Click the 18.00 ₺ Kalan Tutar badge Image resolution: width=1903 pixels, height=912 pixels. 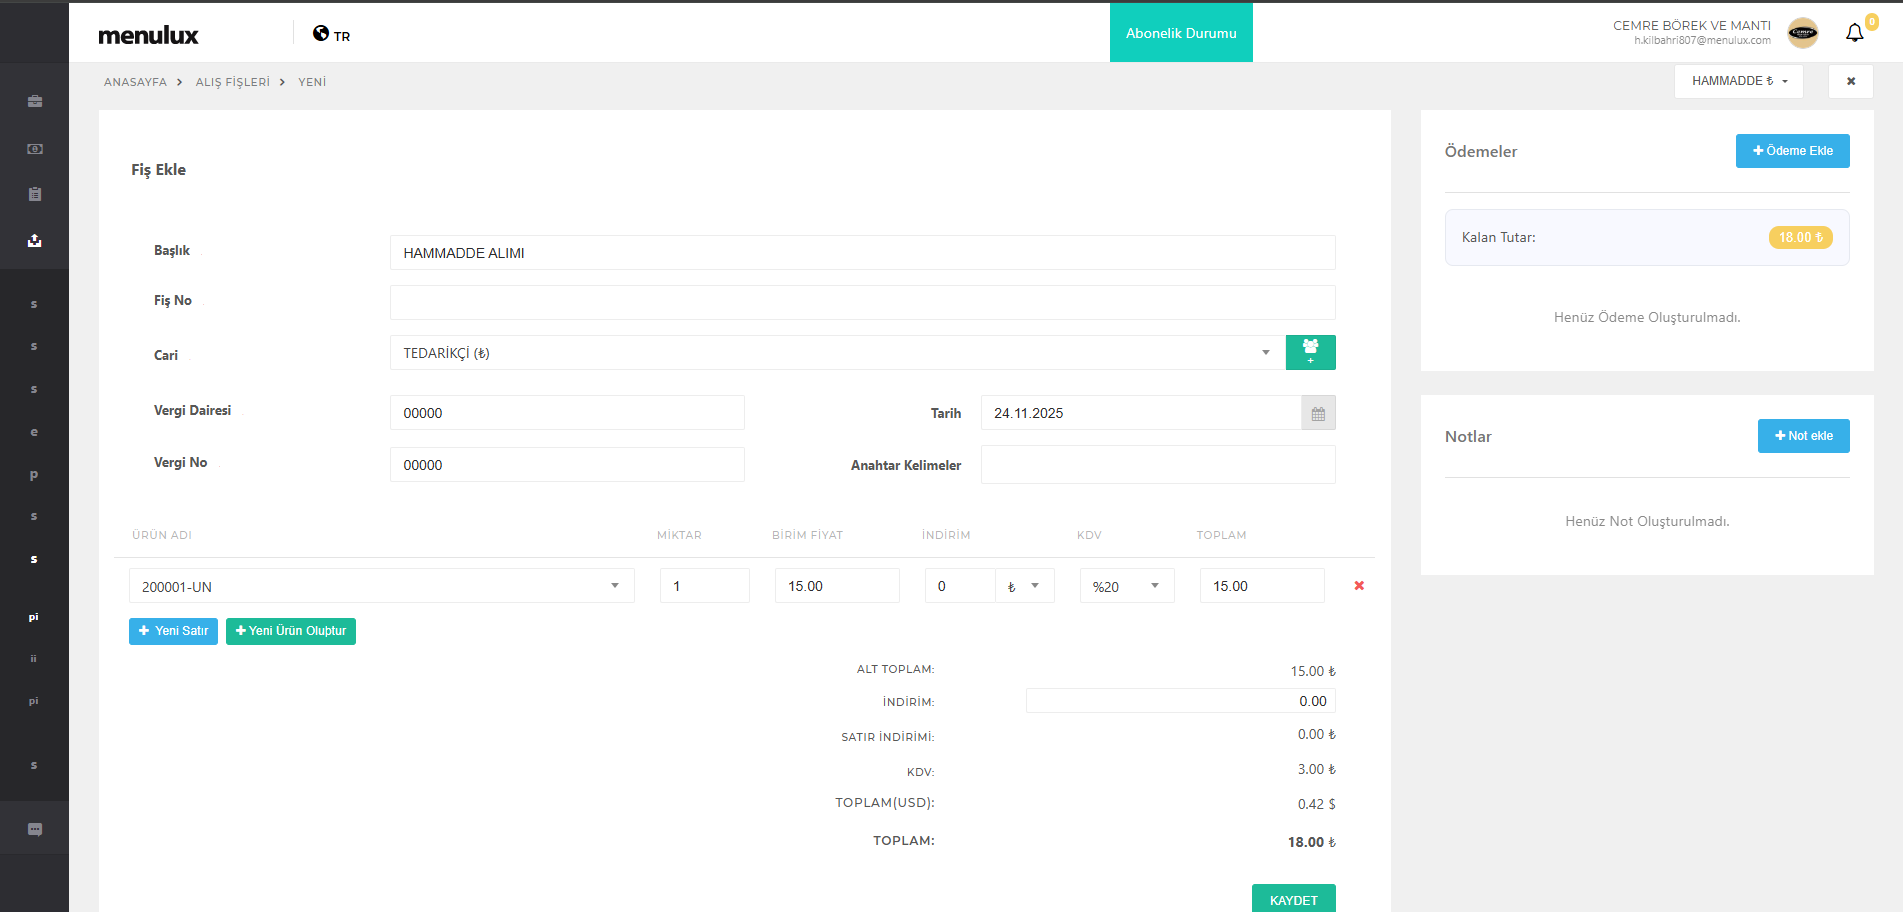pos(1801,237)
